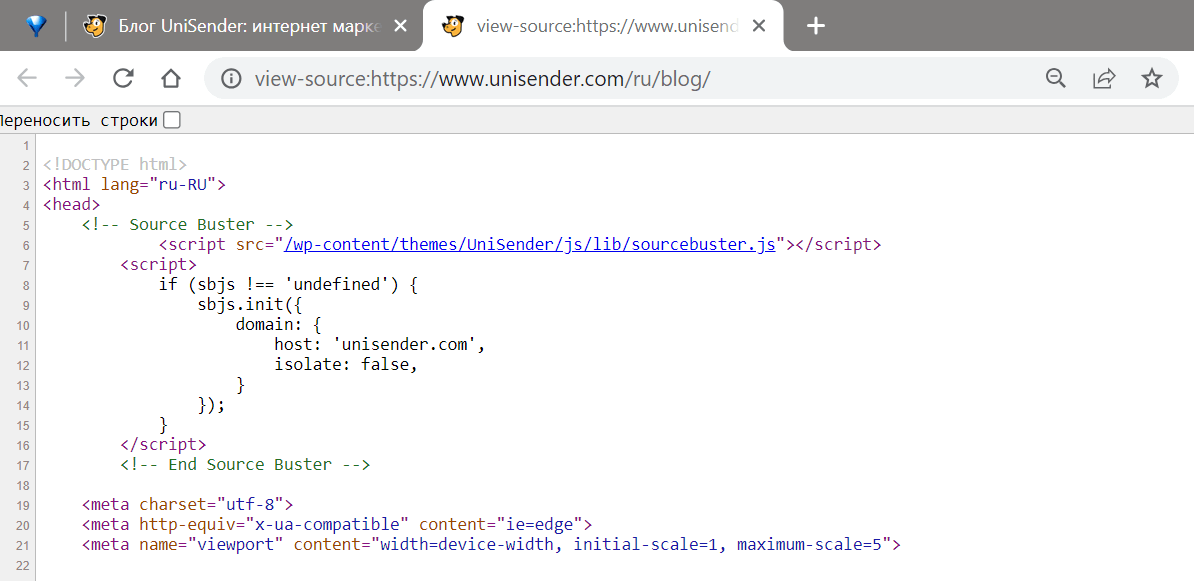Click line number 21 in gutter
The height and width of the screenshot is (581, 1194).
(22, 546)
